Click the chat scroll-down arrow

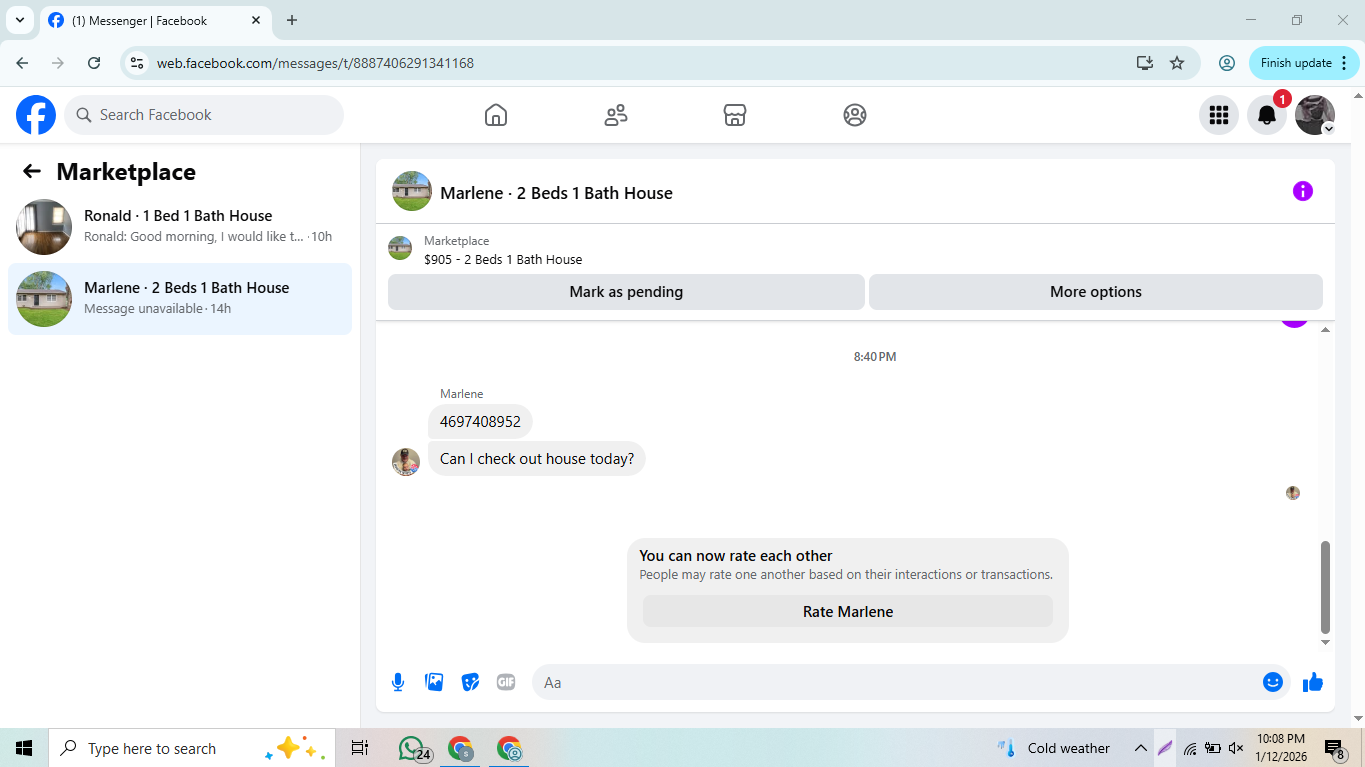click(x=1326, y=642)
